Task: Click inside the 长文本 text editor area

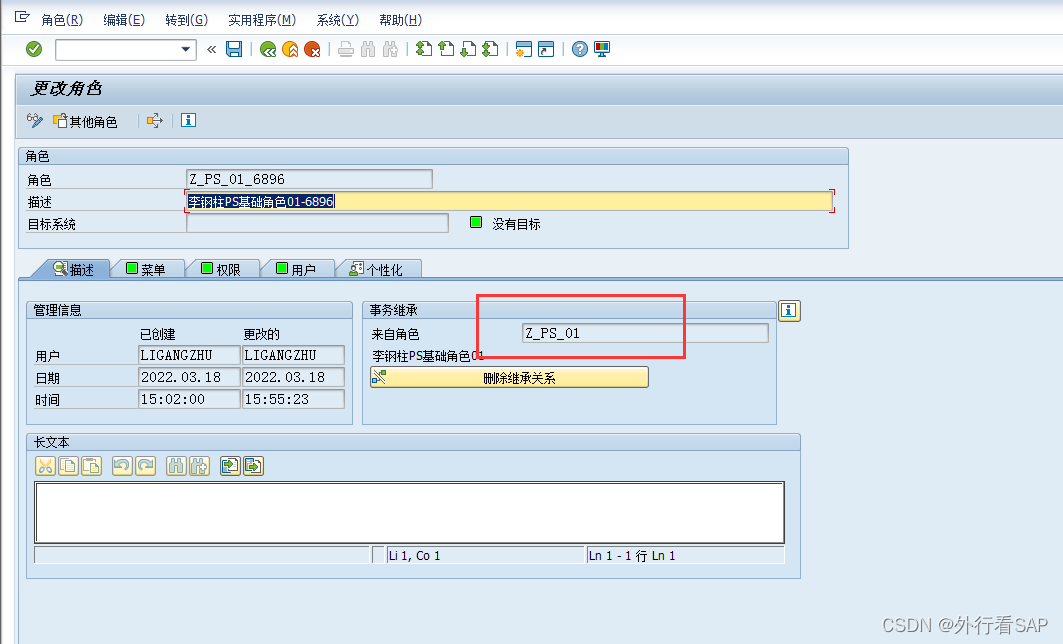Action: tap(409, 512)
